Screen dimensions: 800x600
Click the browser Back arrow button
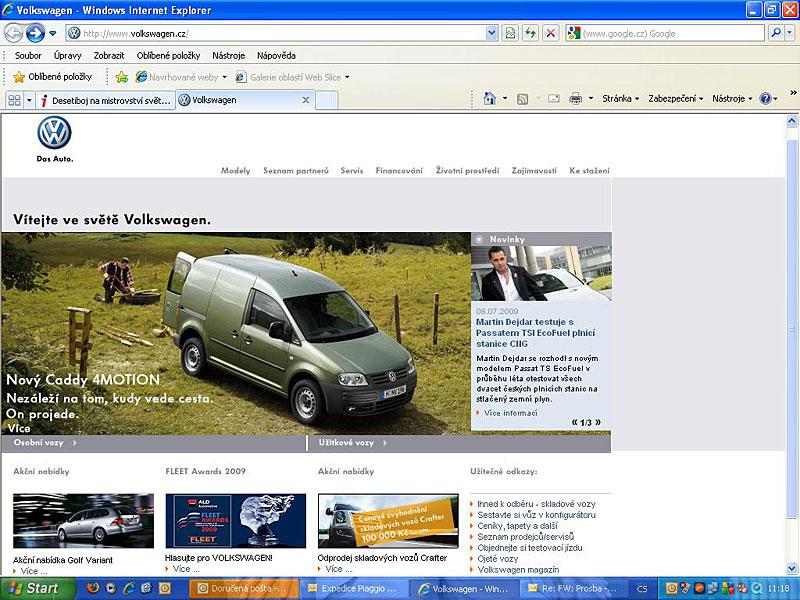[x=13, y=34]
